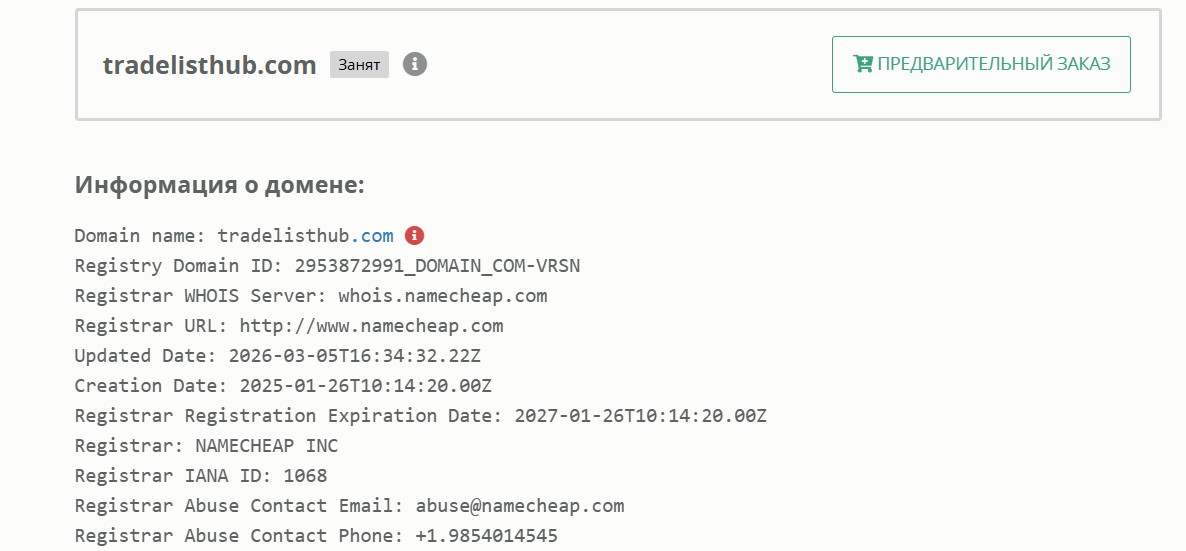The image size is (1186, 551).
Task: Select the bold tradelisthub.com heading
Action: [x=210, y=65]
